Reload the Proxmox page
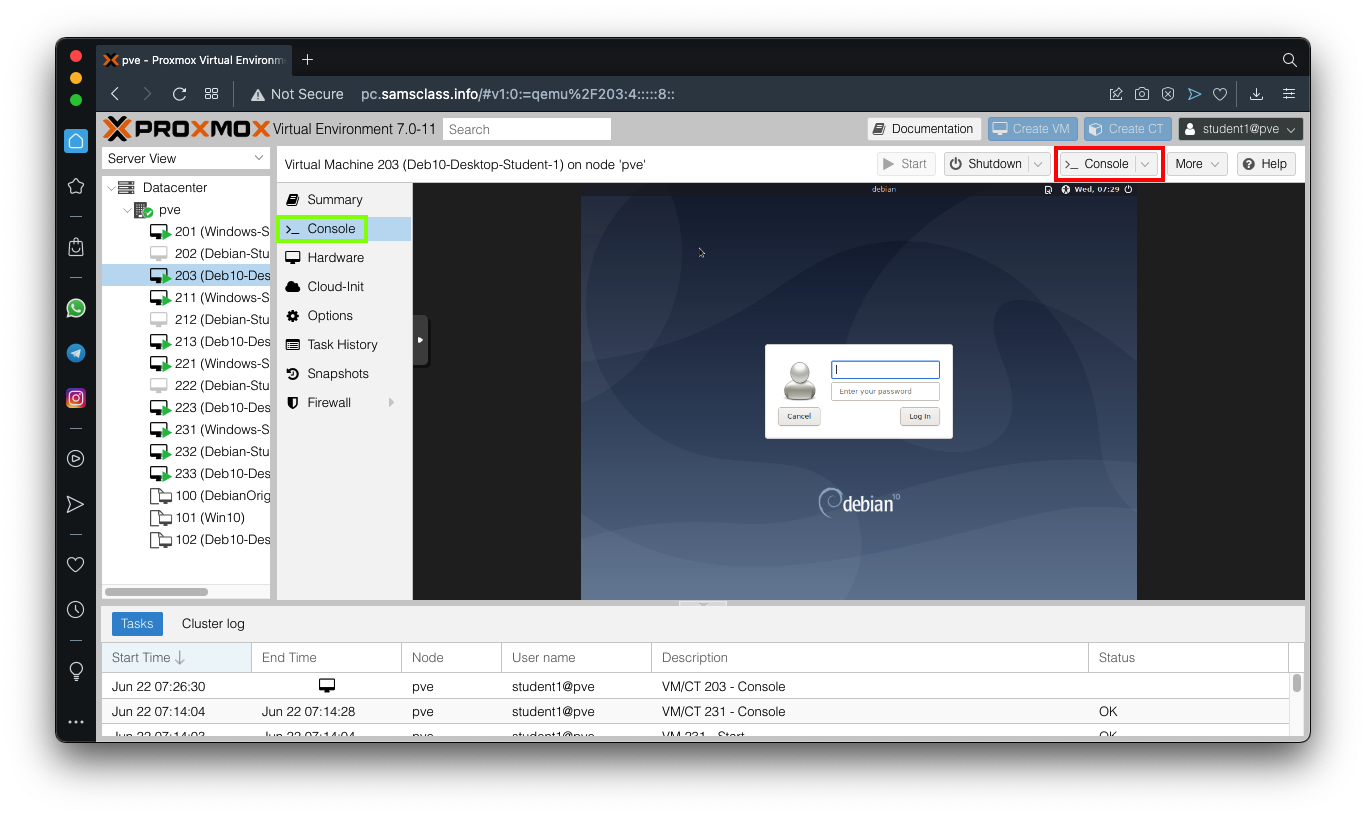The width and height of the screenshot is (1366, 816). pos(180,94)
